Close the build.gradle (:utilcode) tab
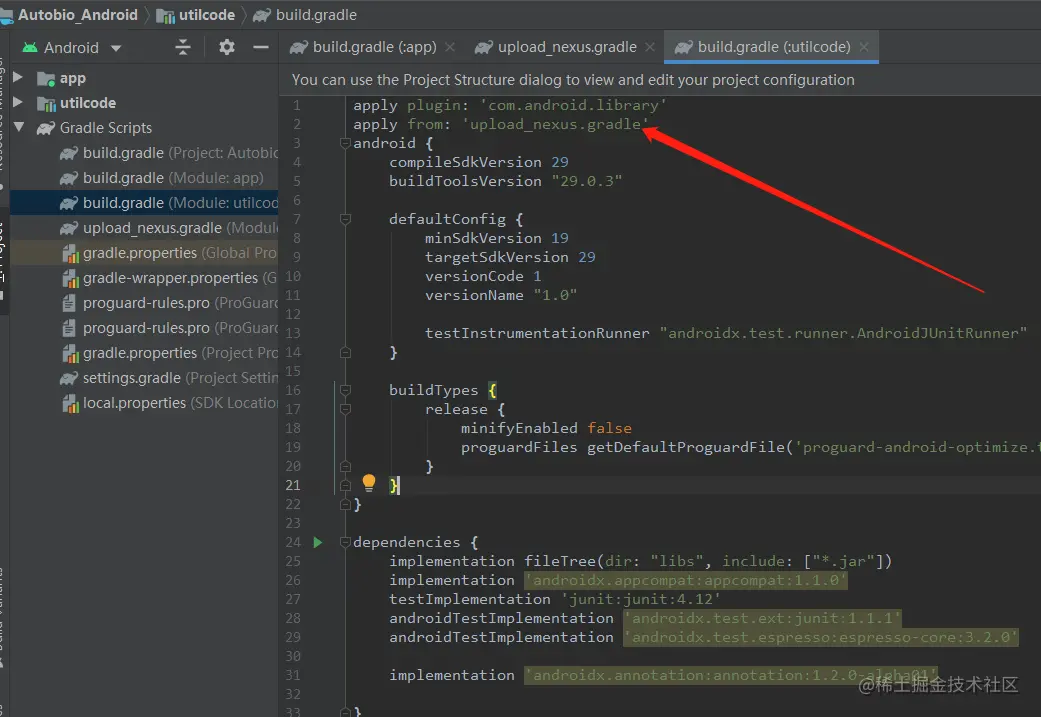The width and height of the screenshot is (1041, 717). click(x=864, y=47)
